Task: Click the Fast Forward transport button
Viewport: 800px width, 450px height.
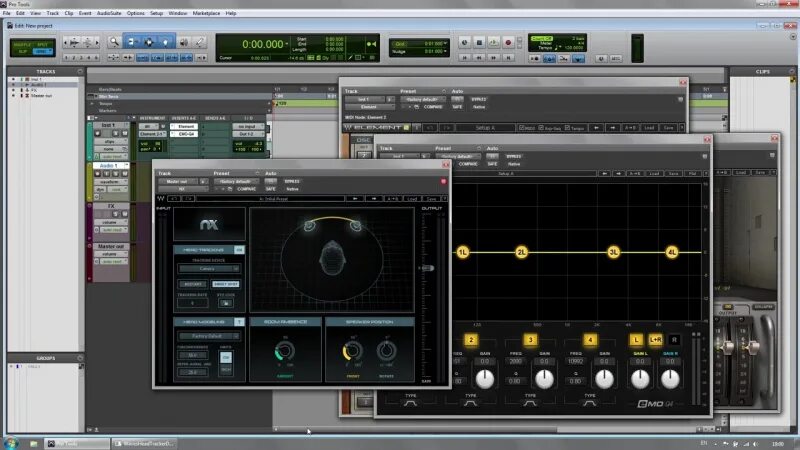Action: [x=493, y=58]
